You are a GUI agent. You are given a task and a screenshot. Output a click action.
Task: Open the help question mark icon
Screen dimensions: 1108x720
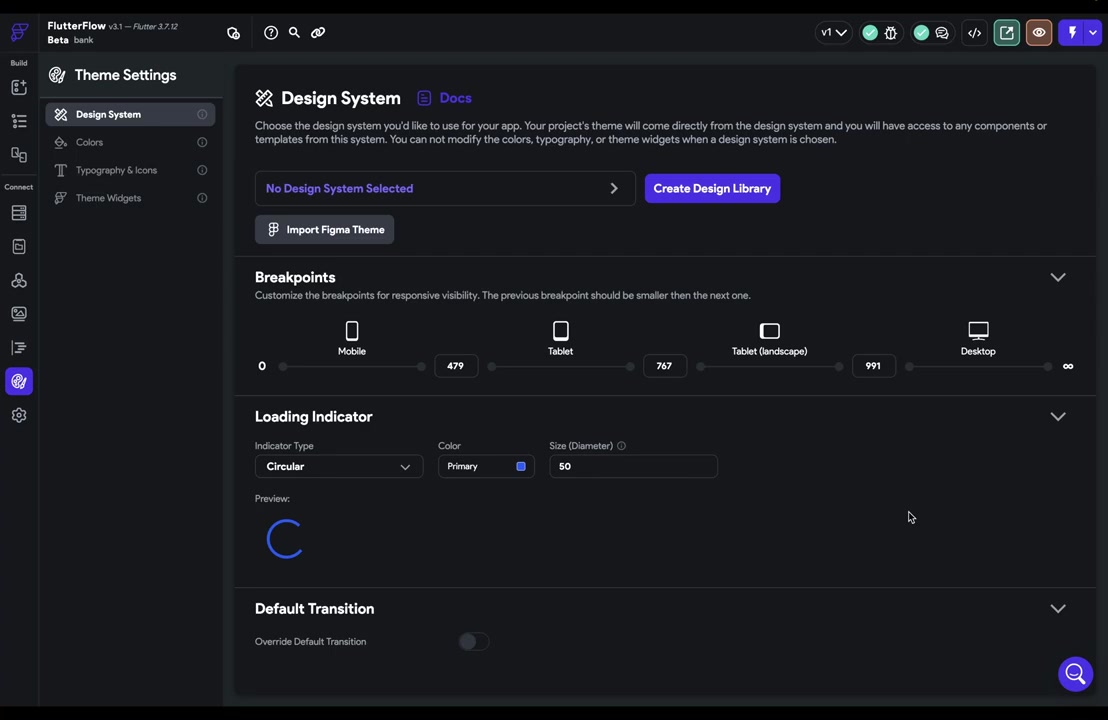271,33
